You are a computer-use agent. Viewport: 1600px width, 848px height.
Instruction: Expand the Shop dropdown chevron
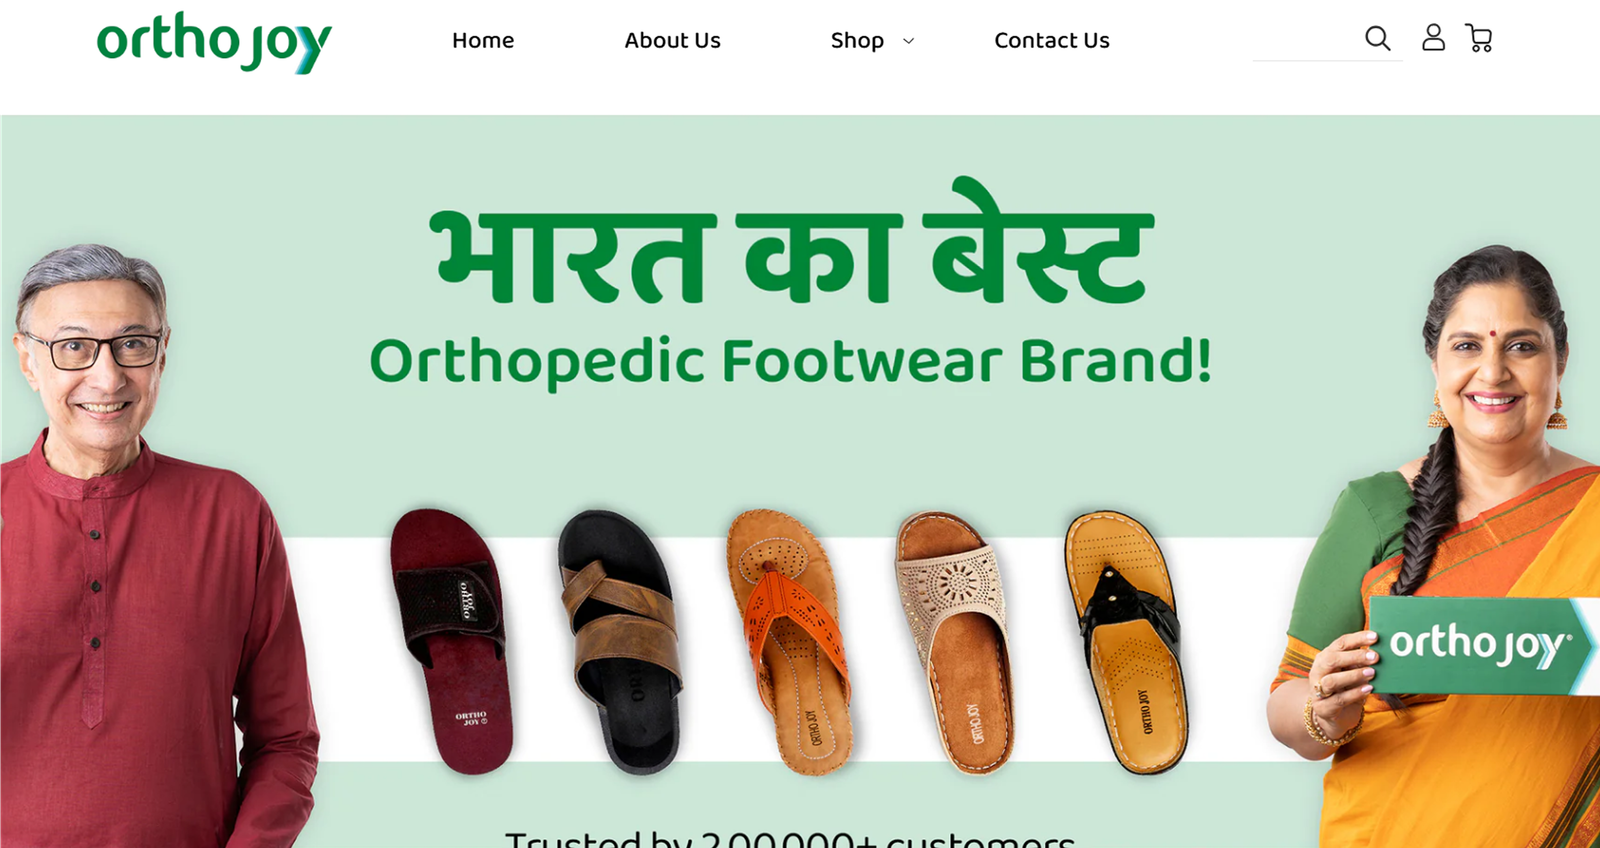click(908, 41)
